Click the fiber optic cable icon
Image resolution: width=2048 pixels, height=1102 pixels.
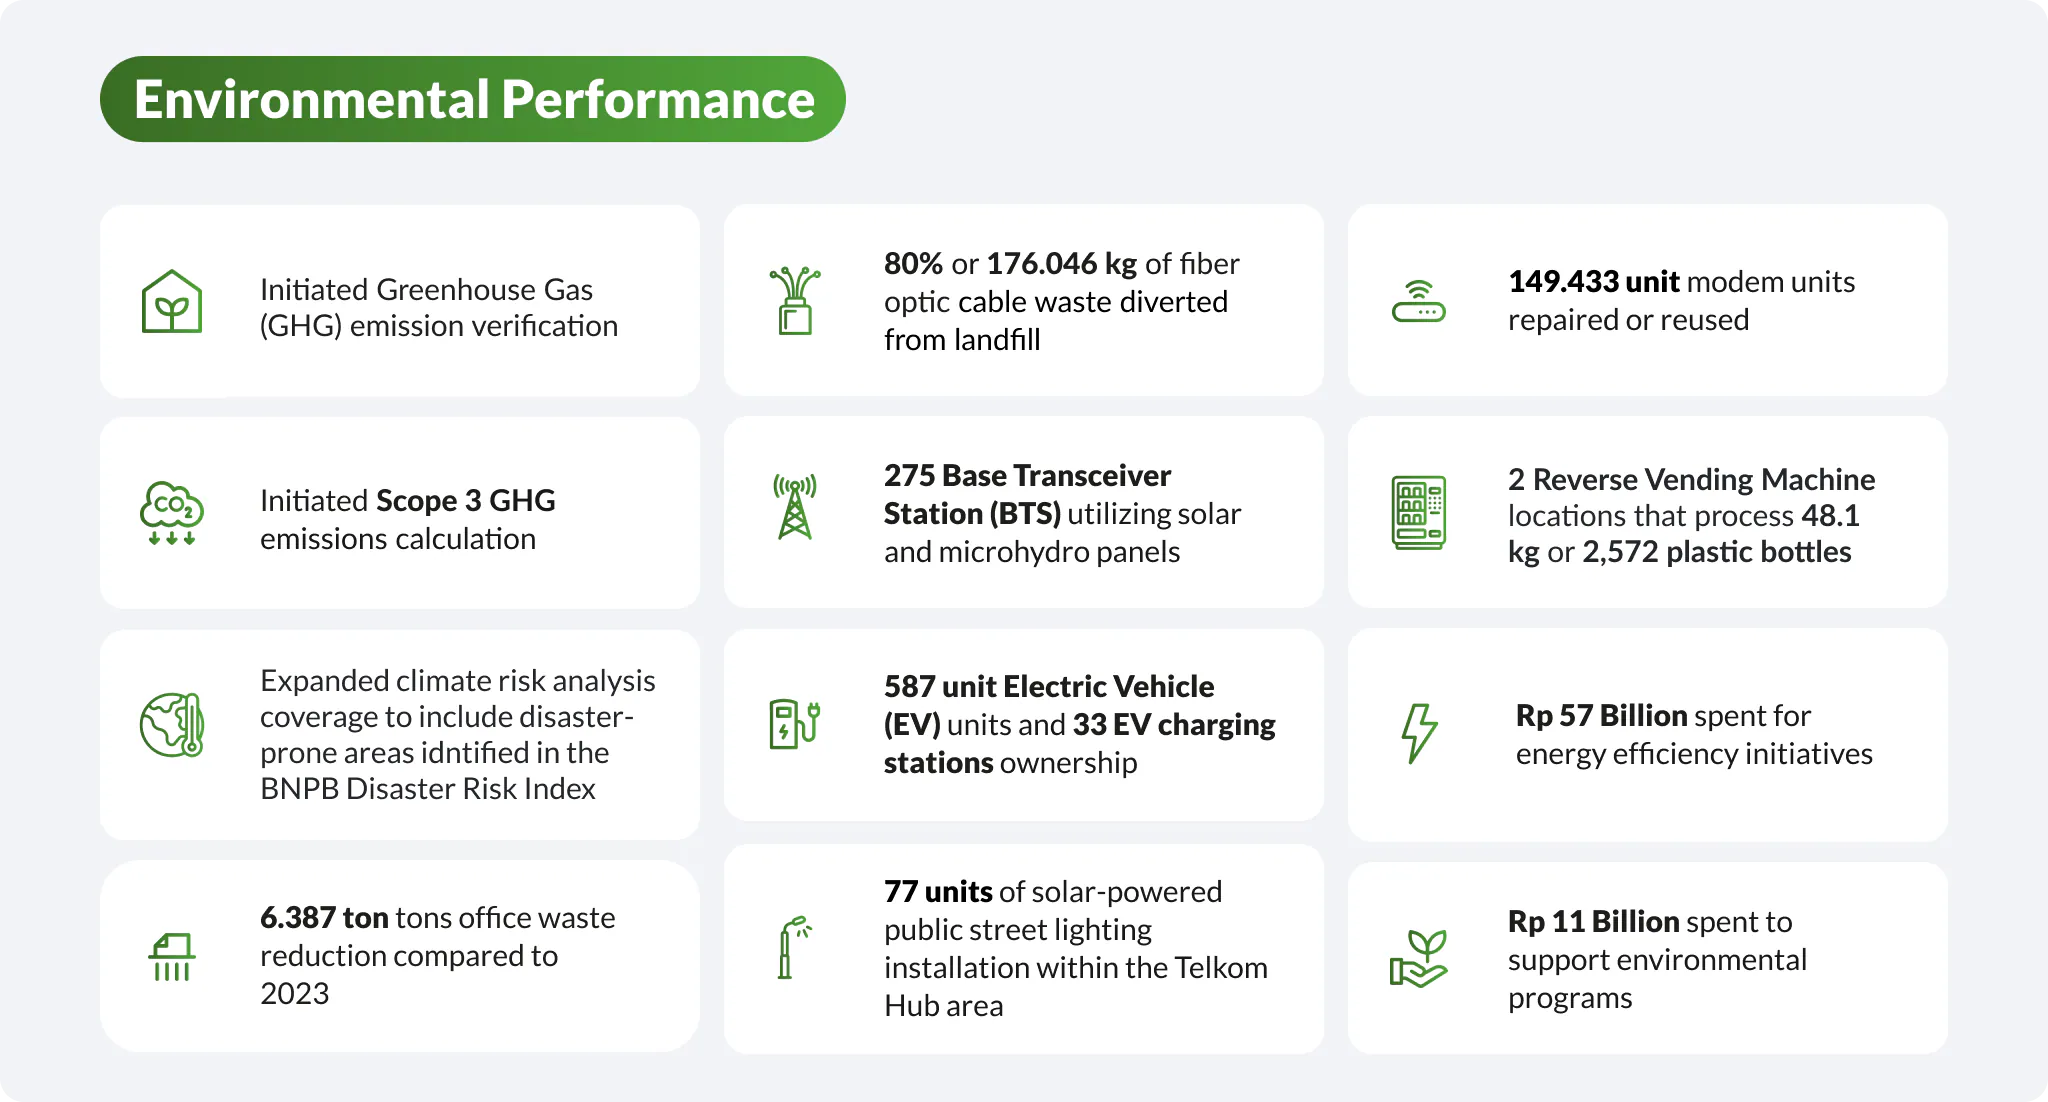pos(795,300)
